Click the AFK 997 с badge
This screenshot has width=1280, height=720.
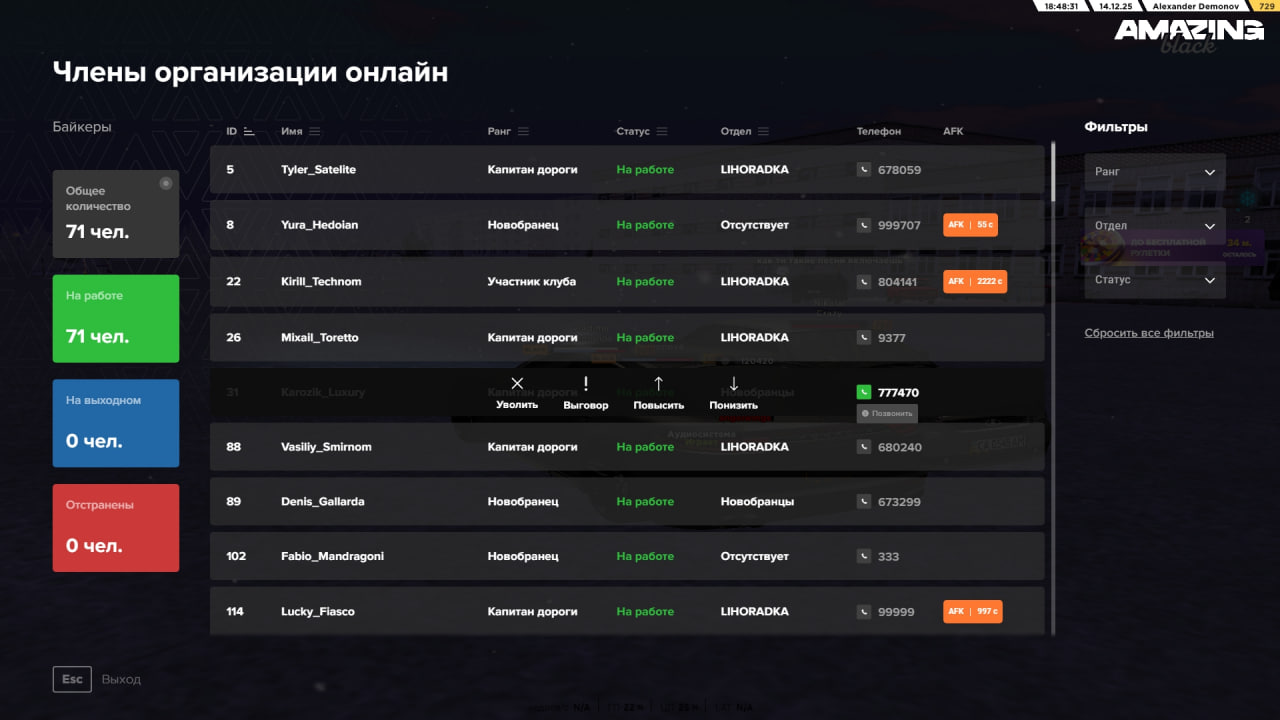click(x=972, y=612)
